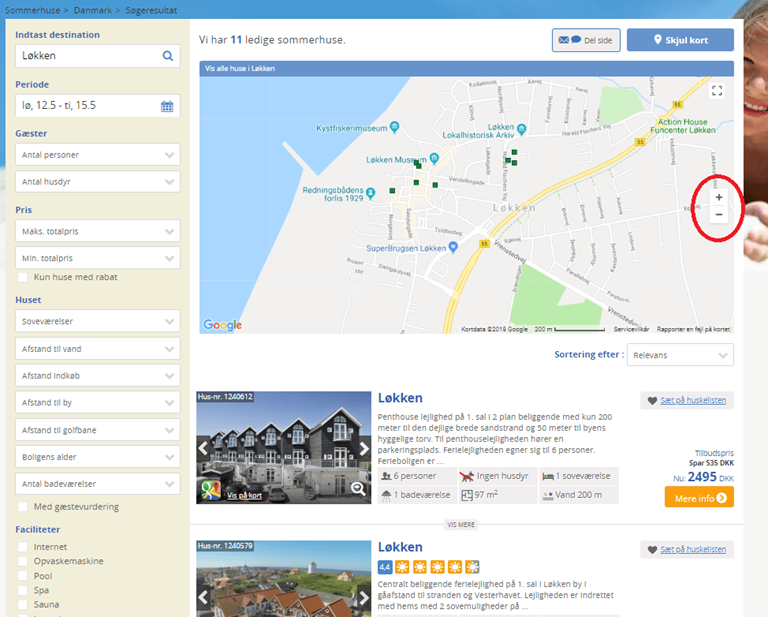Zoom out on the map

point(718,215)
